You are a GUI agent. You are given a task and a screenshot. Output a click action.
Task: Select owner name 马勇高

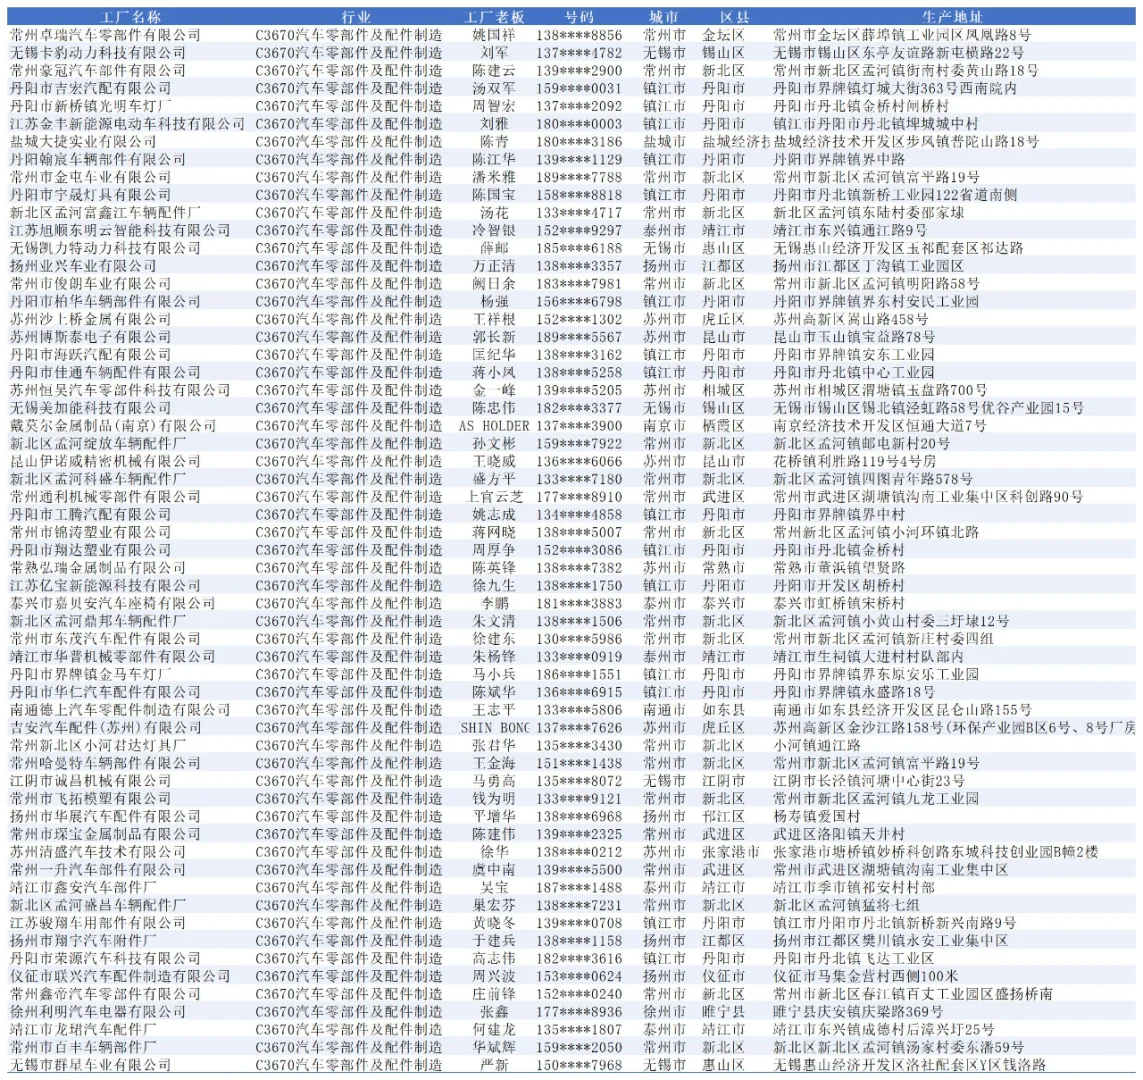tap(494, 780)
